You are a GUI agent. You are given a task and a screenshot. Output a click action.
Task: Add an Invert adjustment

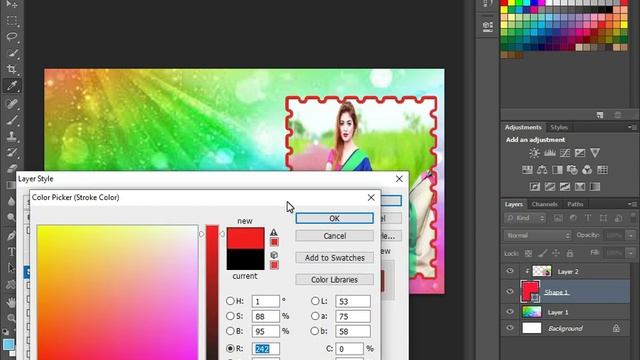(535, 187)
